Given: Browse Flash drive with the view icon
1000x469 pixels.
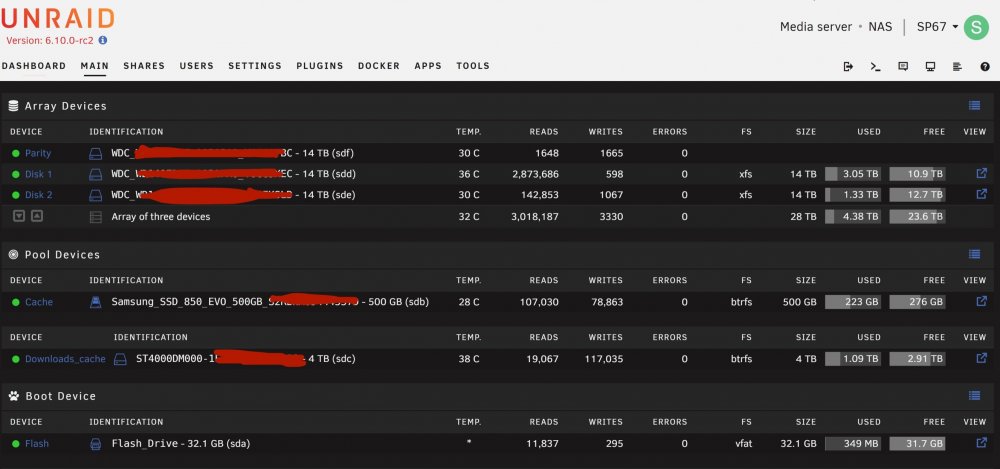Looking at the screenshot, I should pyautogui.click(x=982, y=443).
